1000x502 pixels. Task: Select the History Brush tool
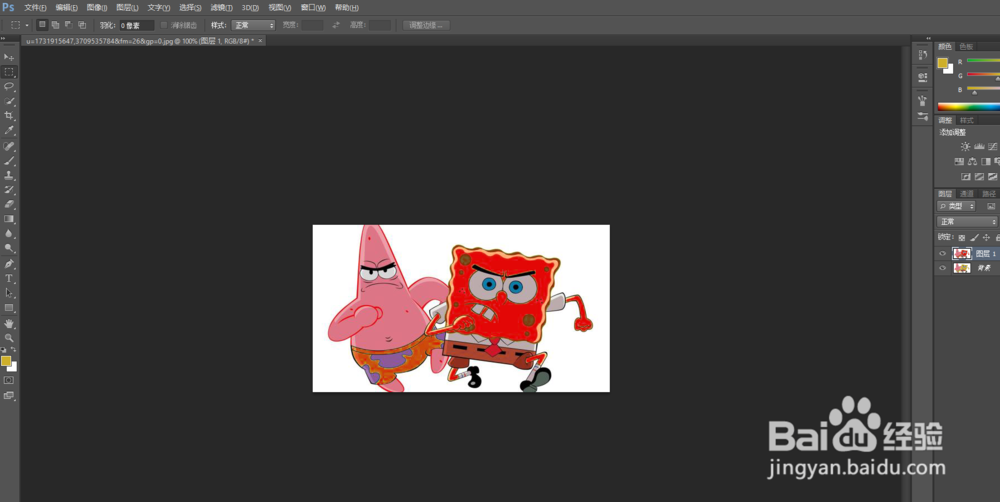pos(9,190)
